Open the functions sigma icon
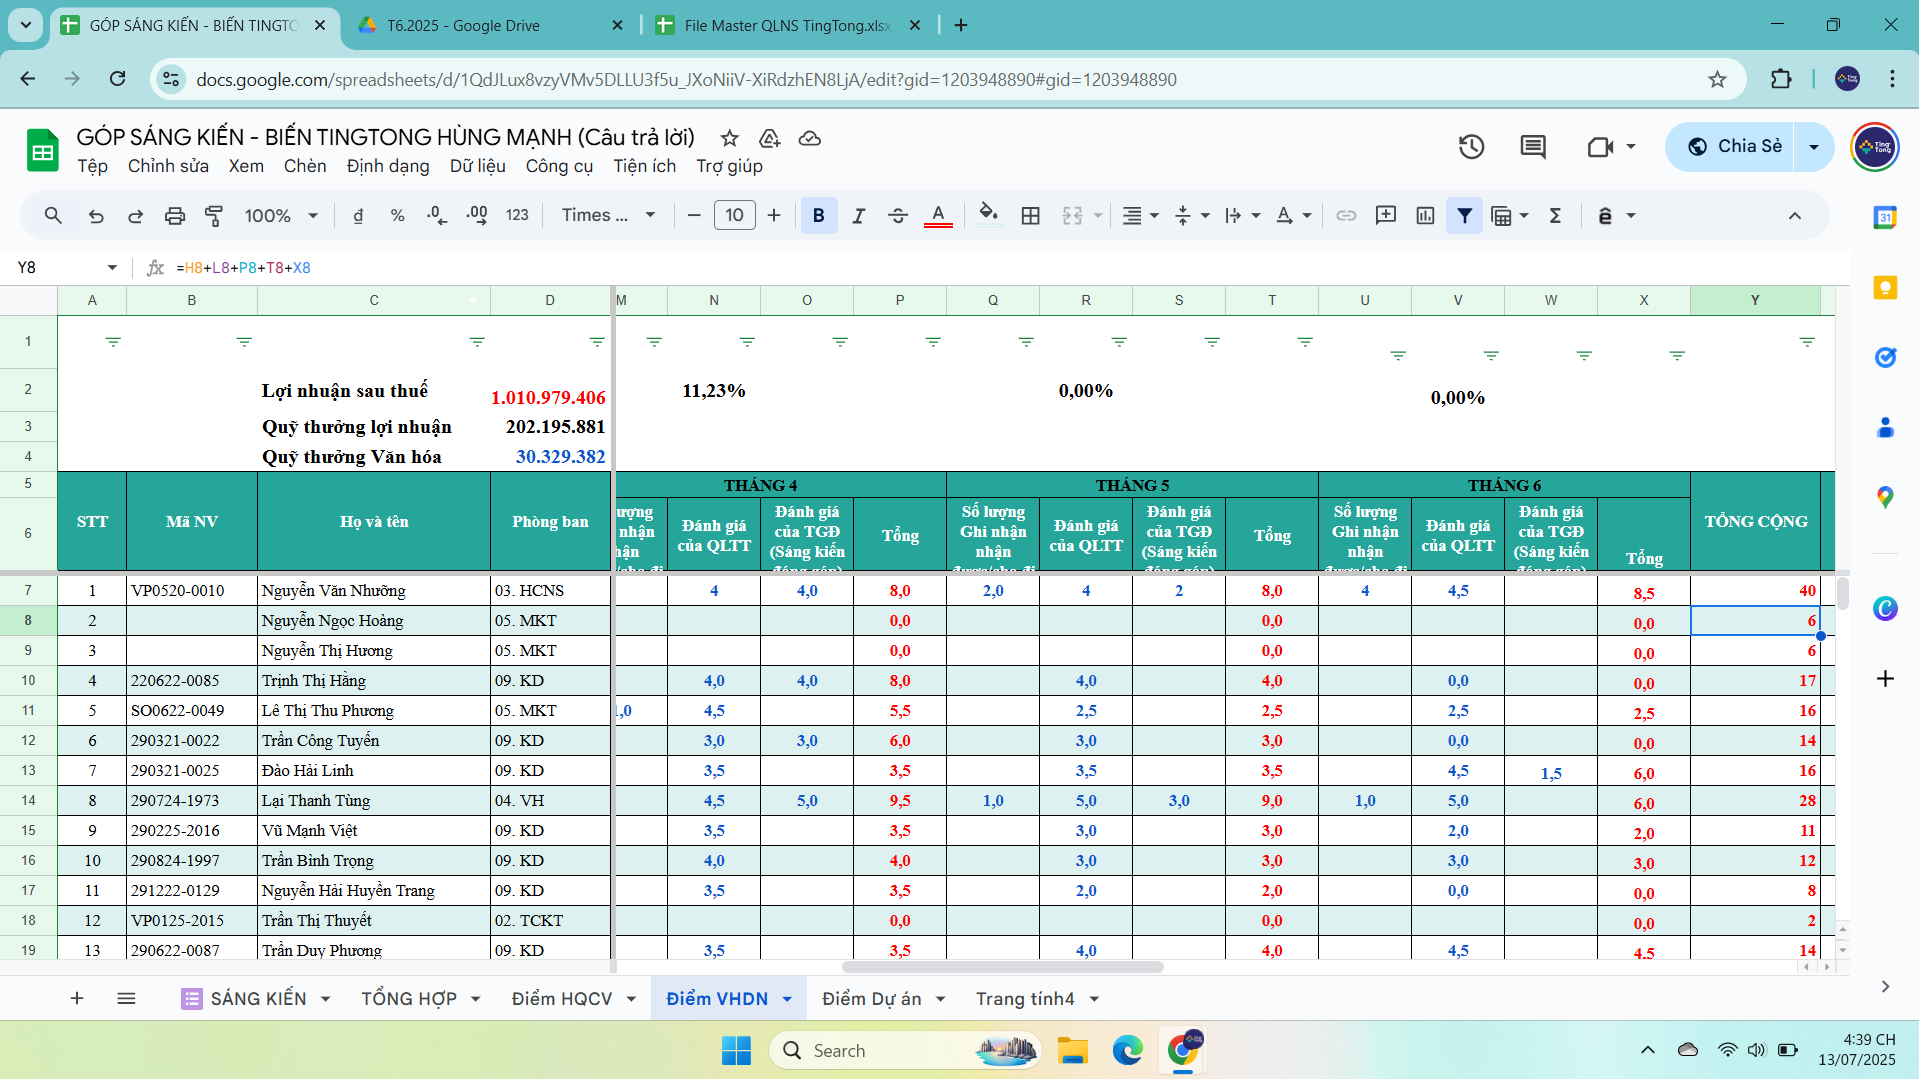Viewport: 1919px width, 1079px height. (1555, 215)
